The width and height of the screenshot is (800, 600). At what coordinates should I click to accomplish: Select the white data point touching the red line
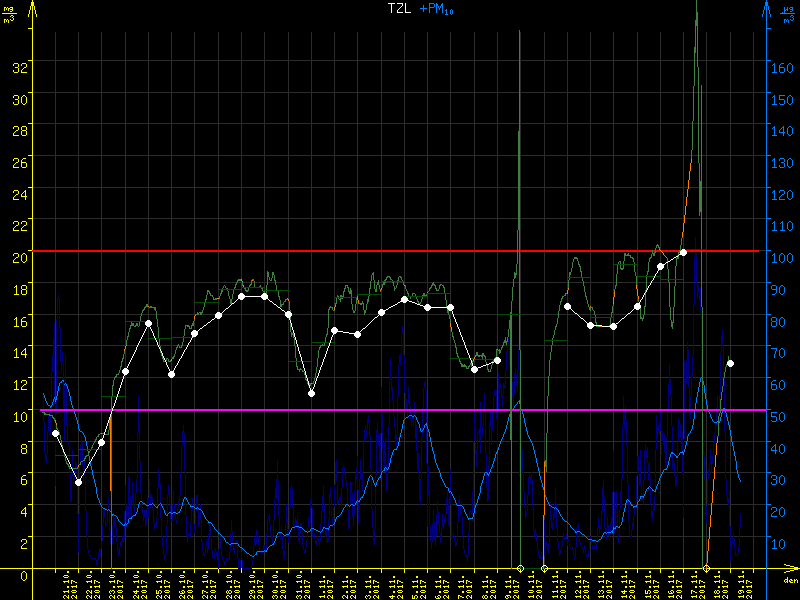[683, 252]
